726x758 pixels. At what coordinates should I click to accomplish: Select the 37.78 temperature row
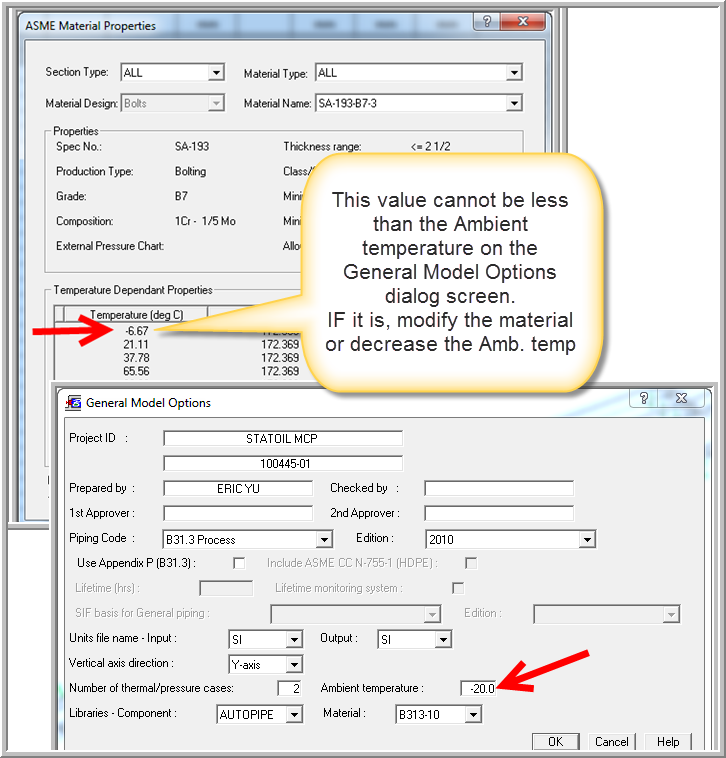coord(136,358)
